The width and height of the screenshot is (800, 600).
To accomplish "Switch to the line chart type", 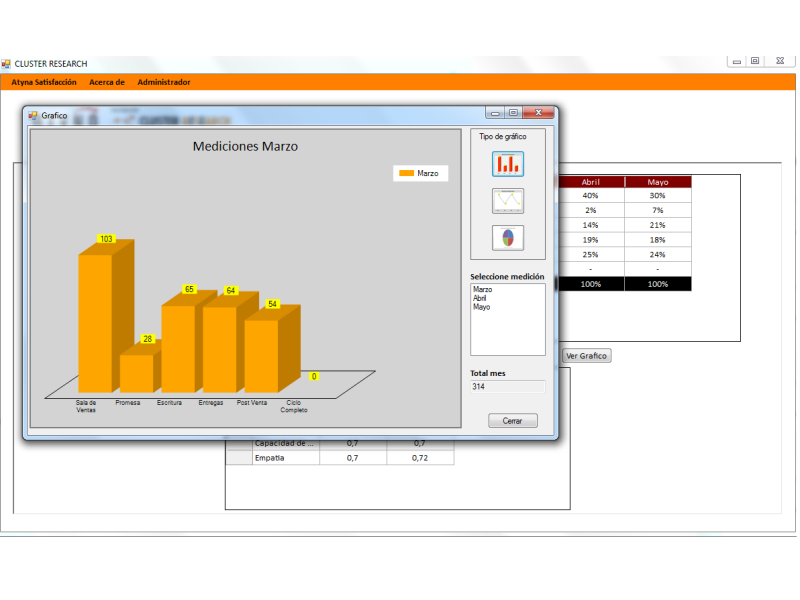I will coord(508,201).
